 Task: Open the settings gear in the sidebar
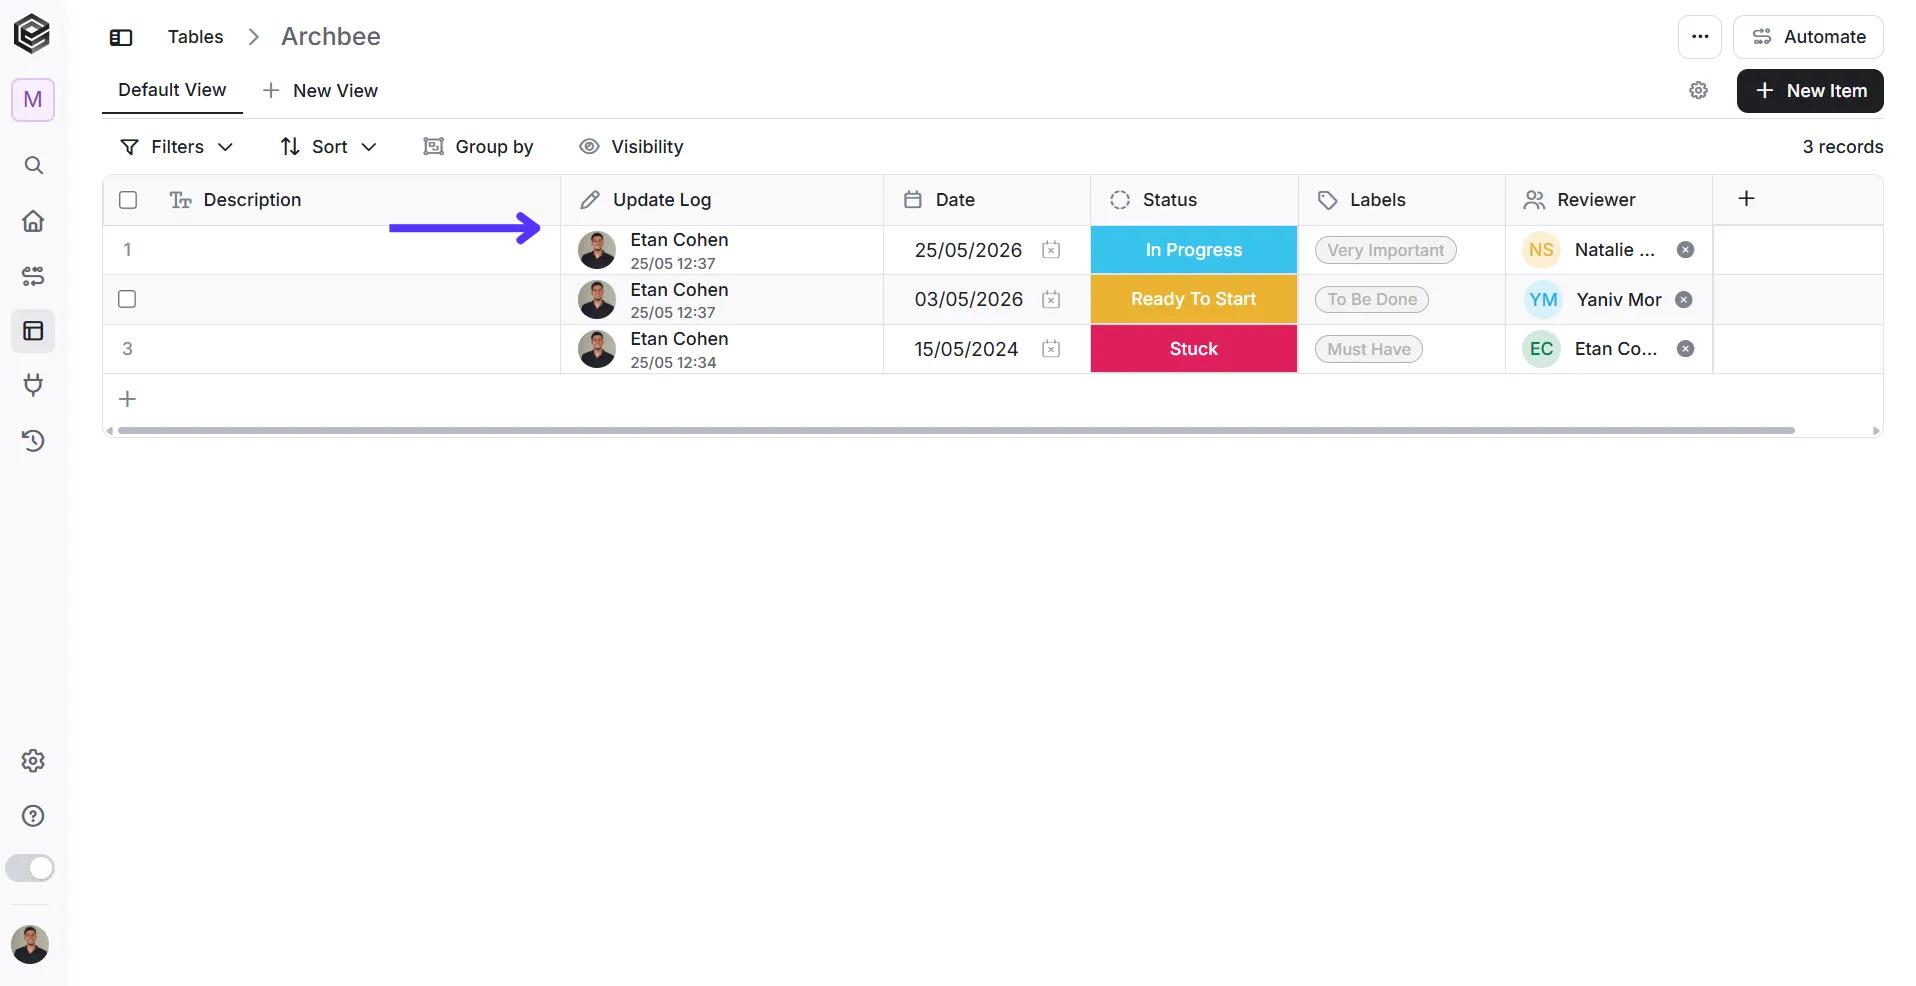[33, 761]
